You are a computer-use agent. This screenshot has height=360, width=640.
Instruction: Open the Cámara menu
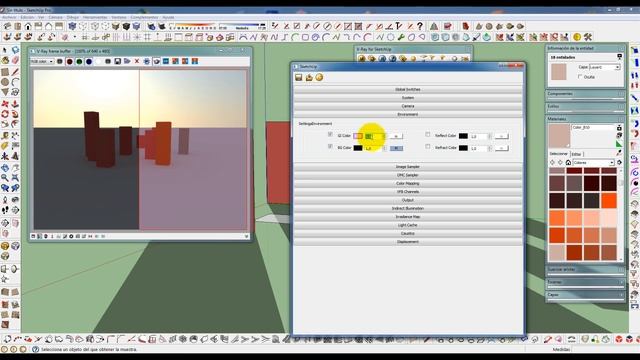click(x=56, y=18)
